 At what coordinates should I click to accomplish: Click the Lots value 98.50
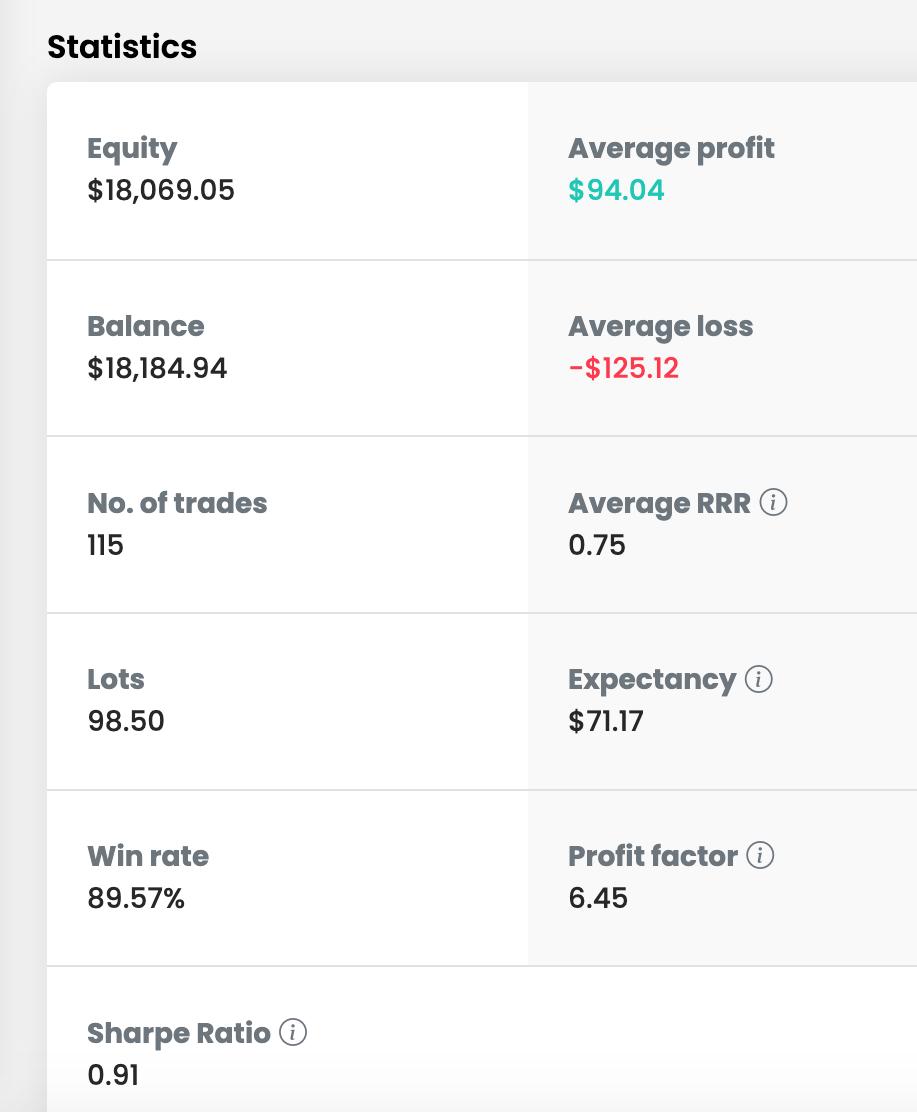coord(126,721)
